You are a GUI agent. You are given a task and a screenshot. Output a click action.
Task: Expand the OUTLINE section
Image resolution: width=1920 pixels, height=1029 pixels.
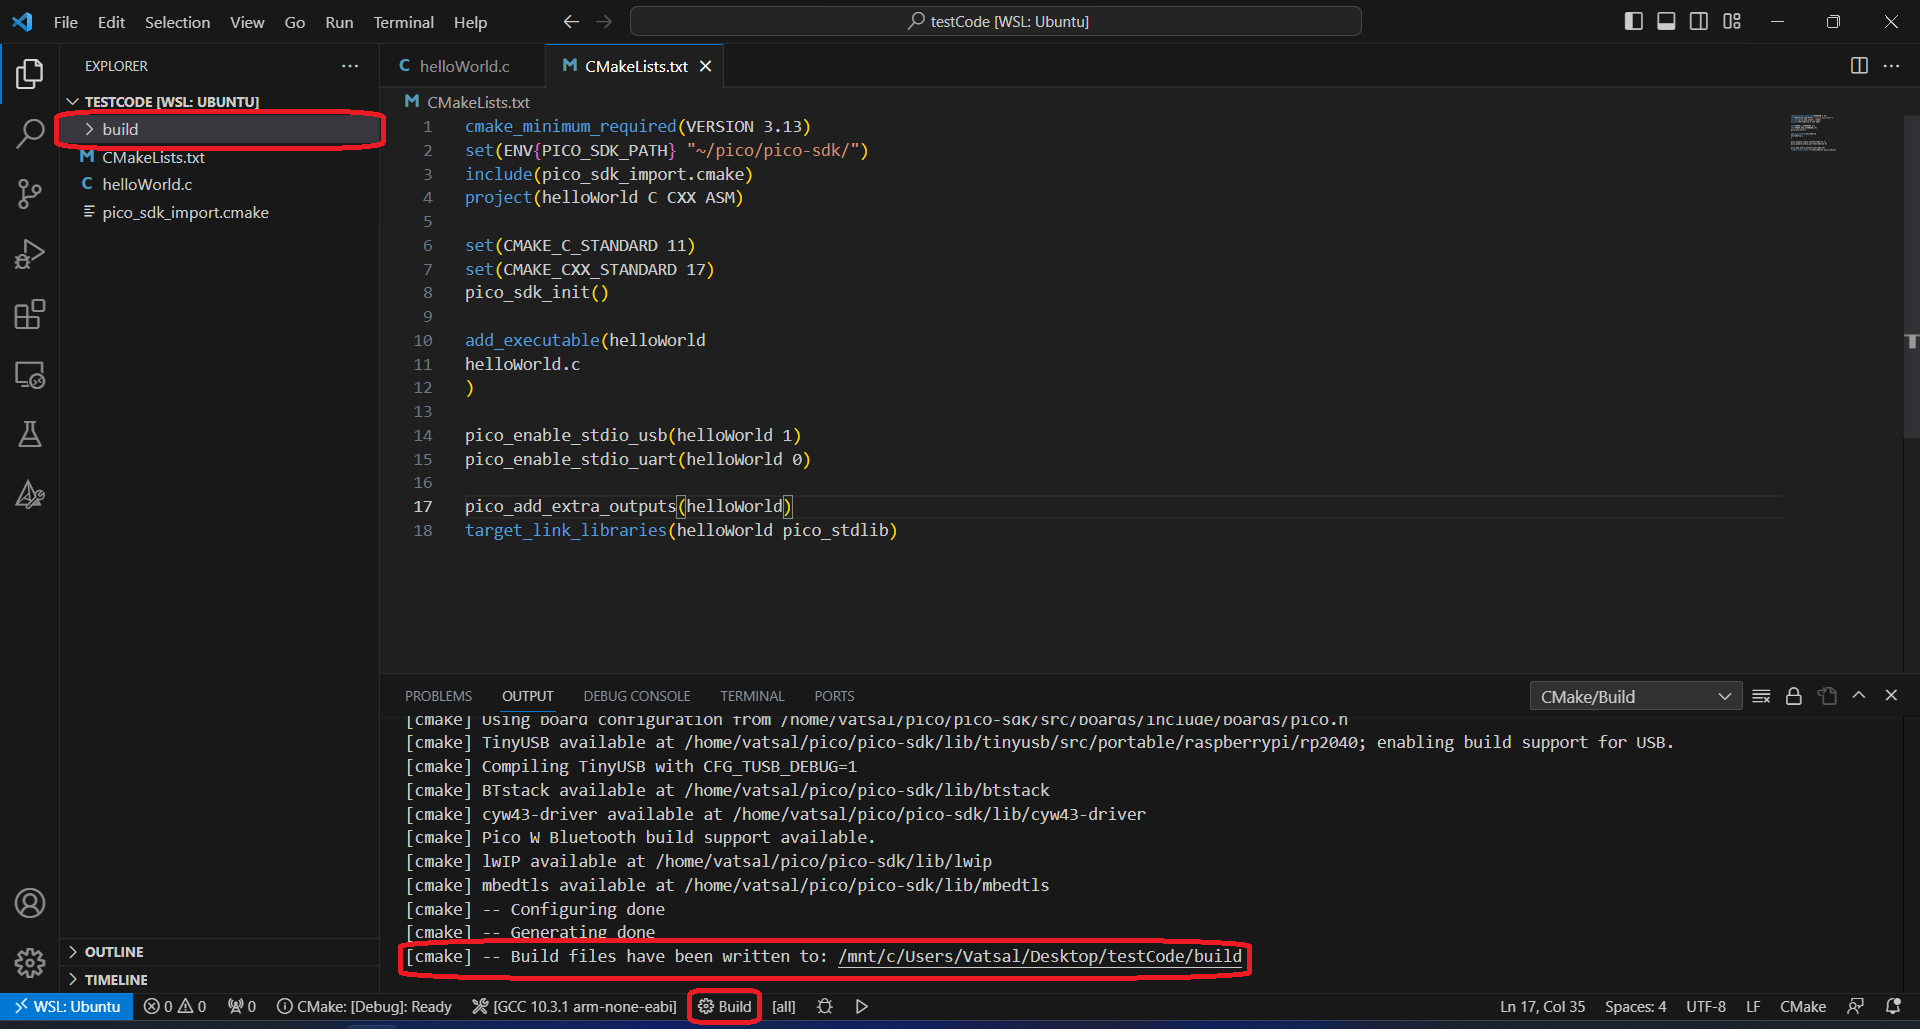pyautogui.click(x=114, y=952)
